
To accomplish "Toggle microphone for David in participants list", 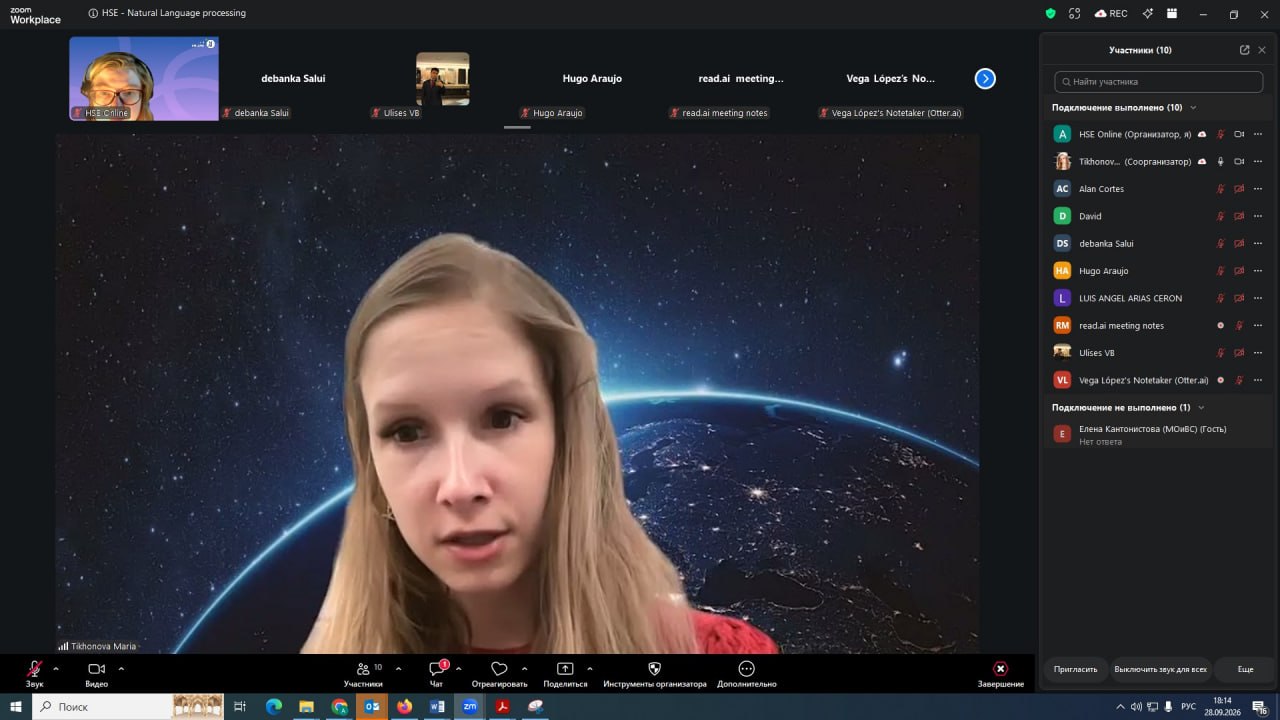I will point(1220,216).
